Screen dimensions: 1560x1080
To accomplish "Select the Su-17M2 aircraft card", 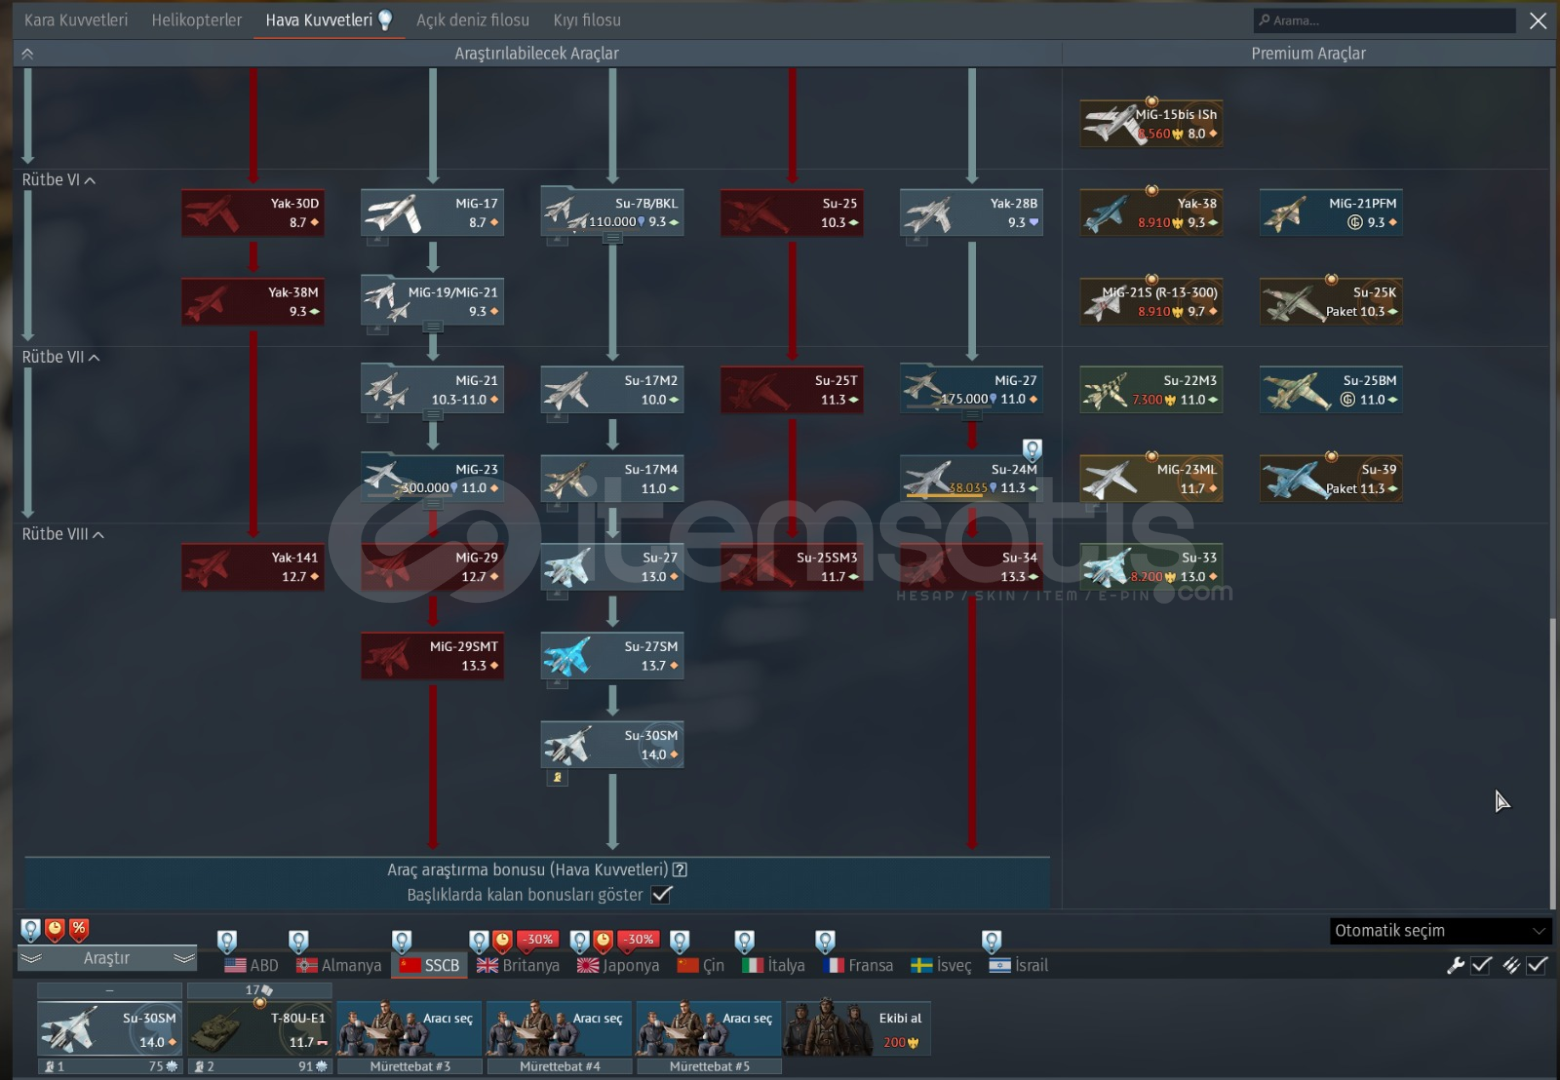I will 612,390.
